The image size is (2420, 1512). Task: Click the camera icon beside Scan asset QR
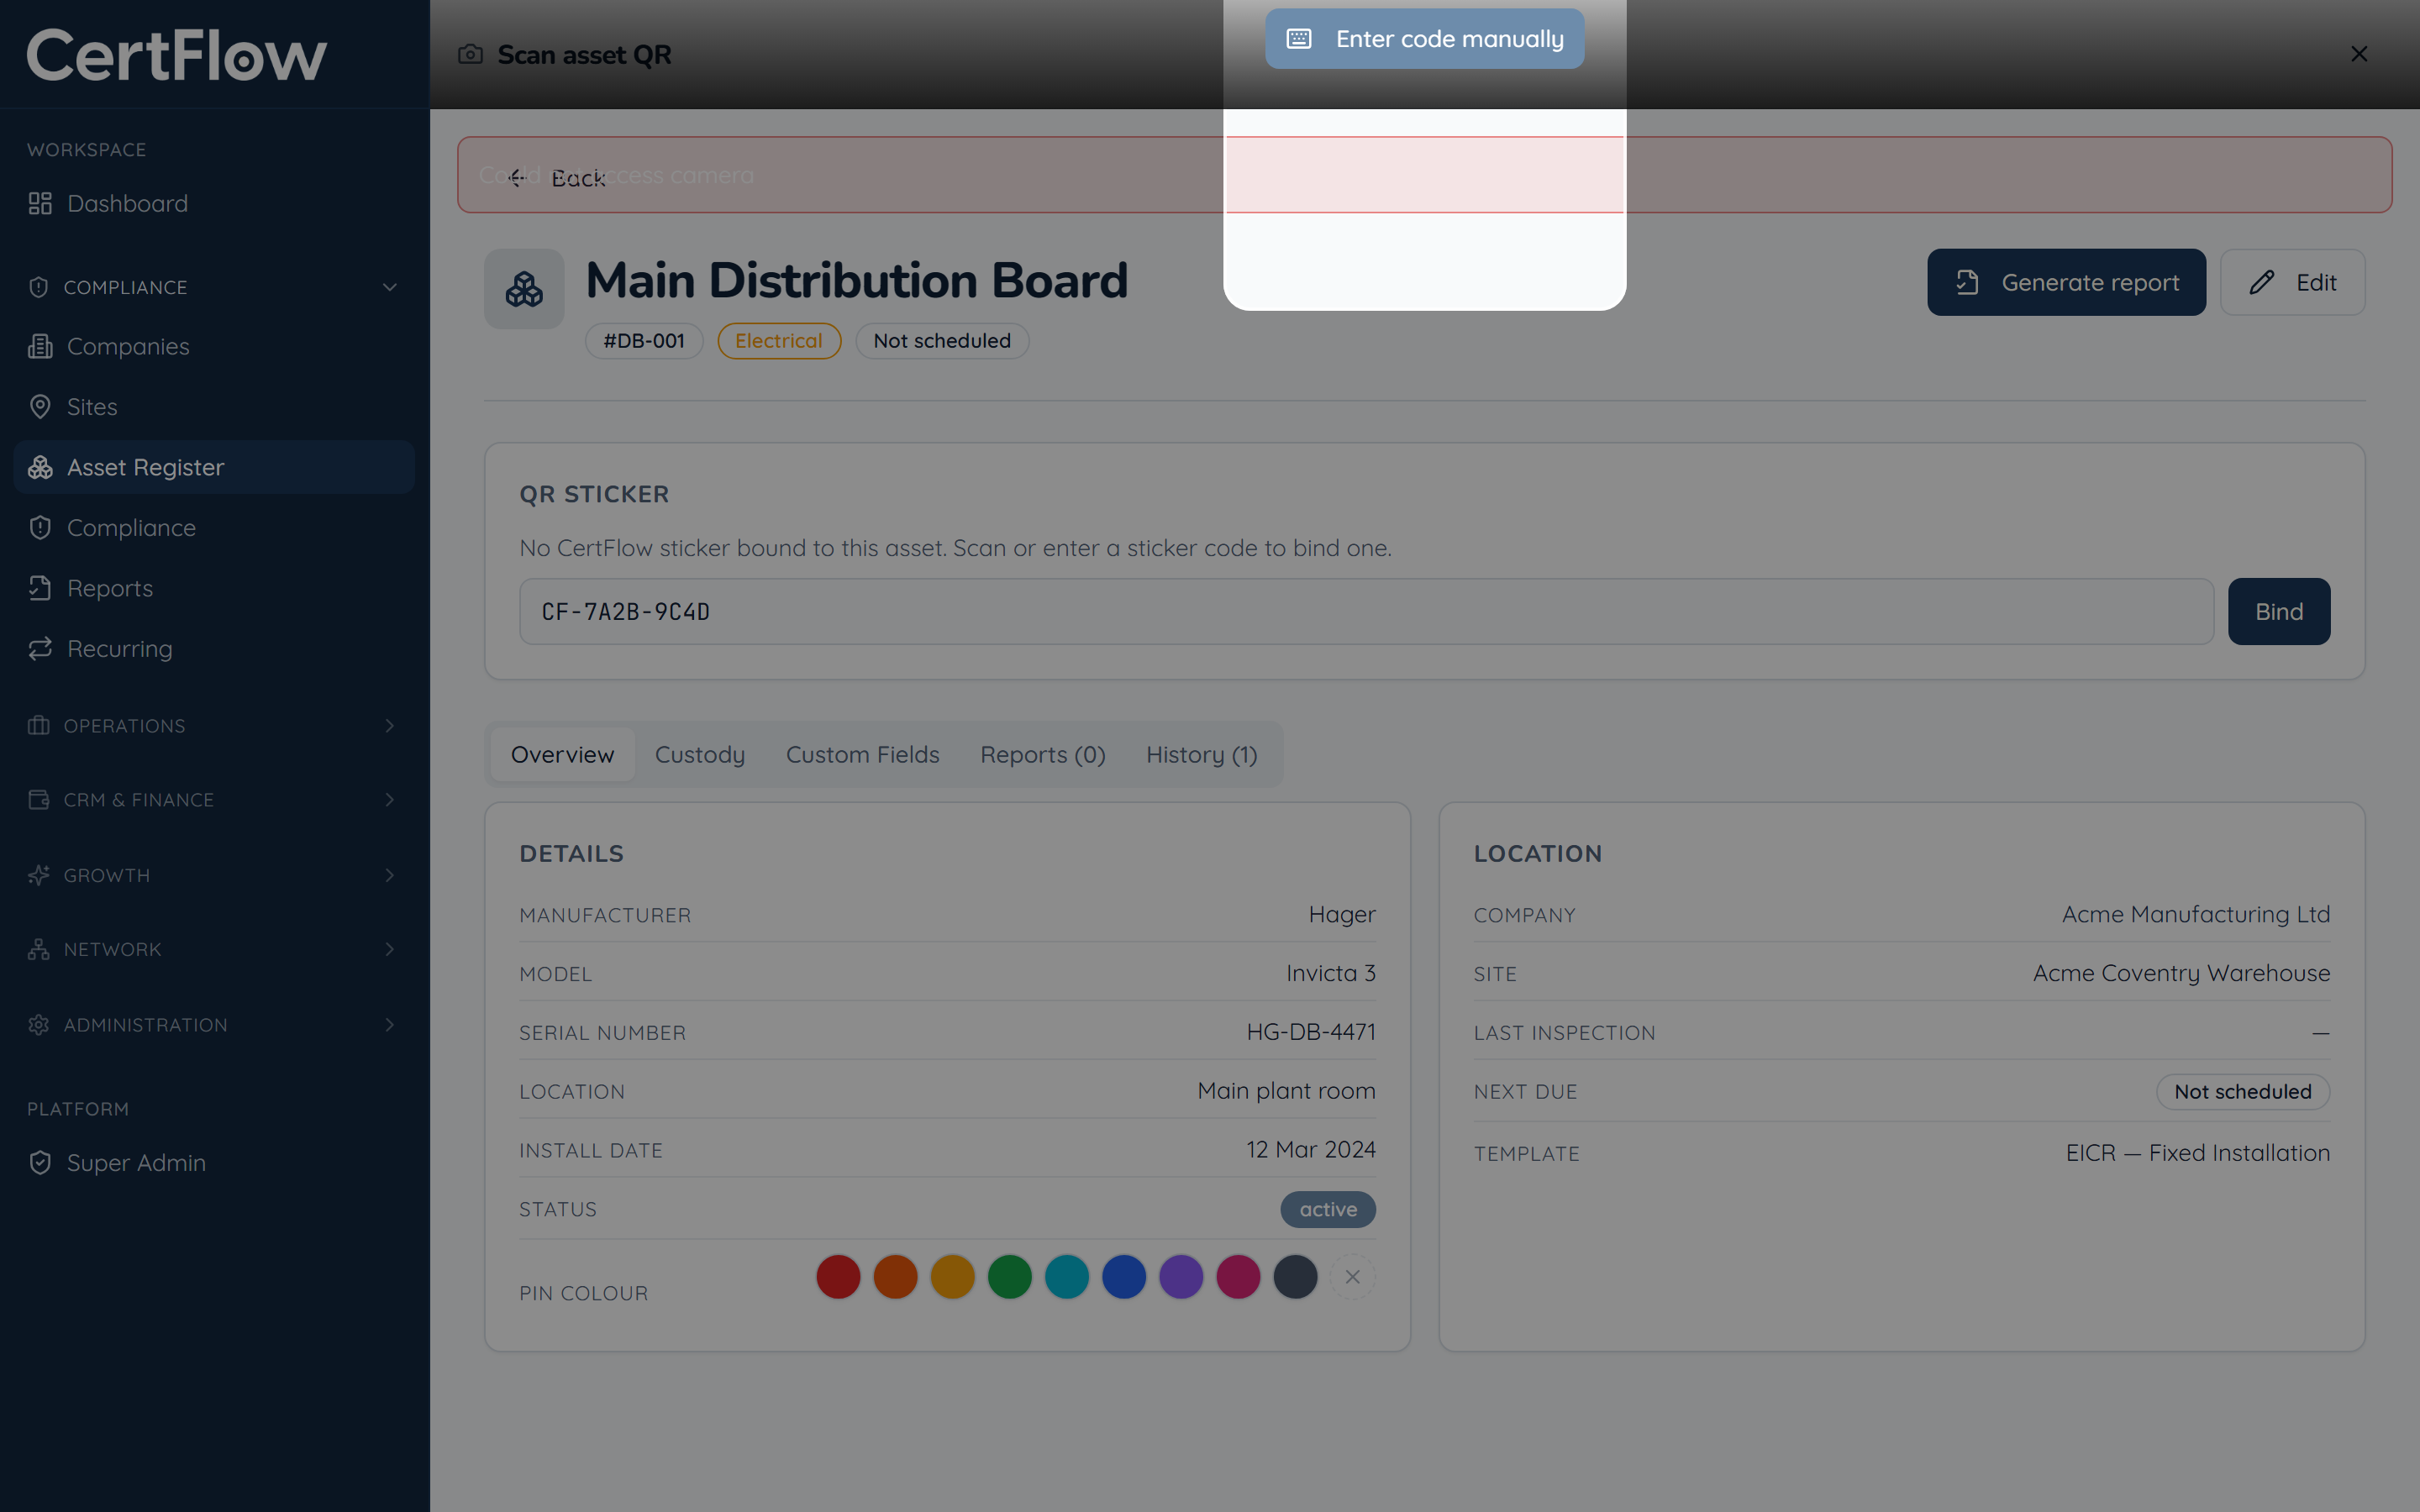click(470, 54)
